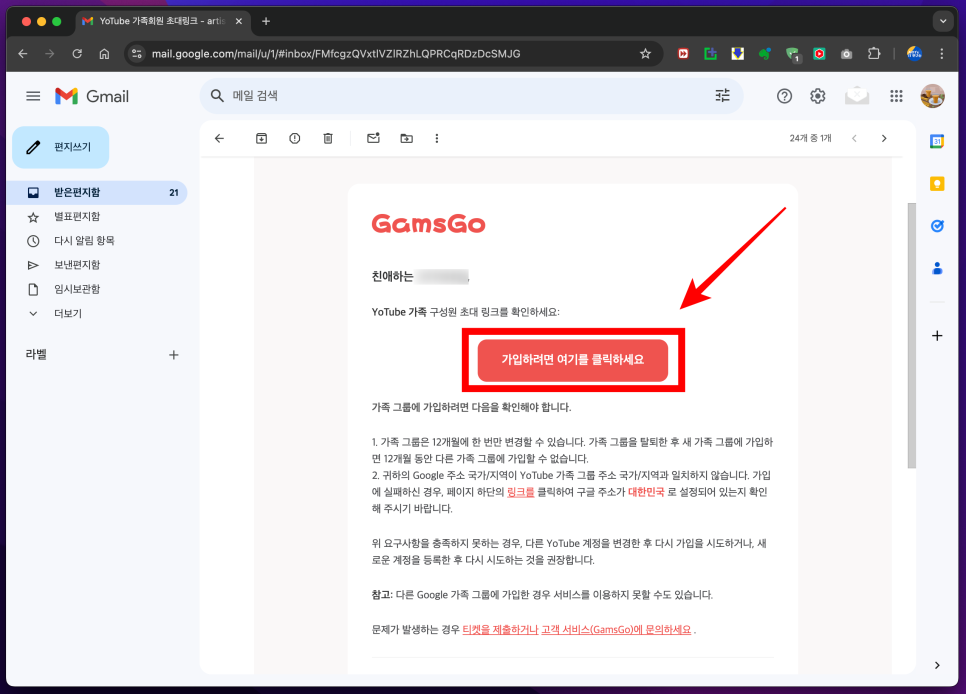Image resolution: width=966 pixels, height=694 pixels.
Task: Compose new mail with 편지쓰기
Action: point(60,147)
